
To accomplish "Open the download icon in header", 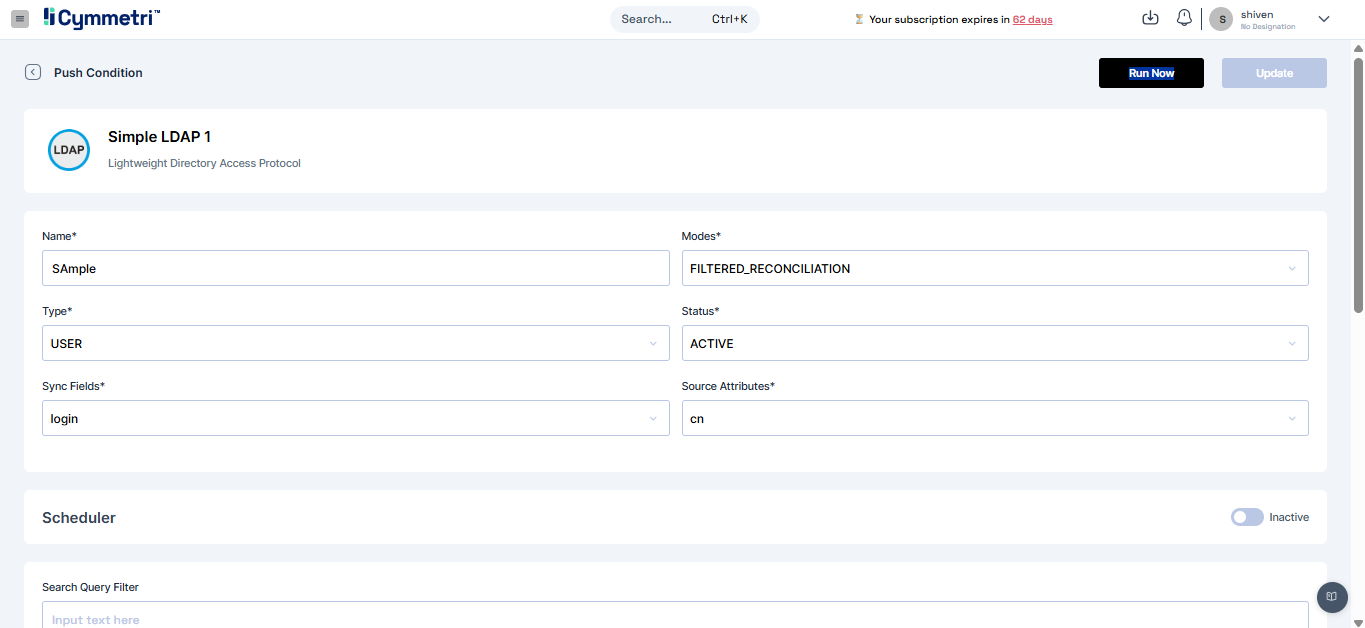I will pos(1150,18).
